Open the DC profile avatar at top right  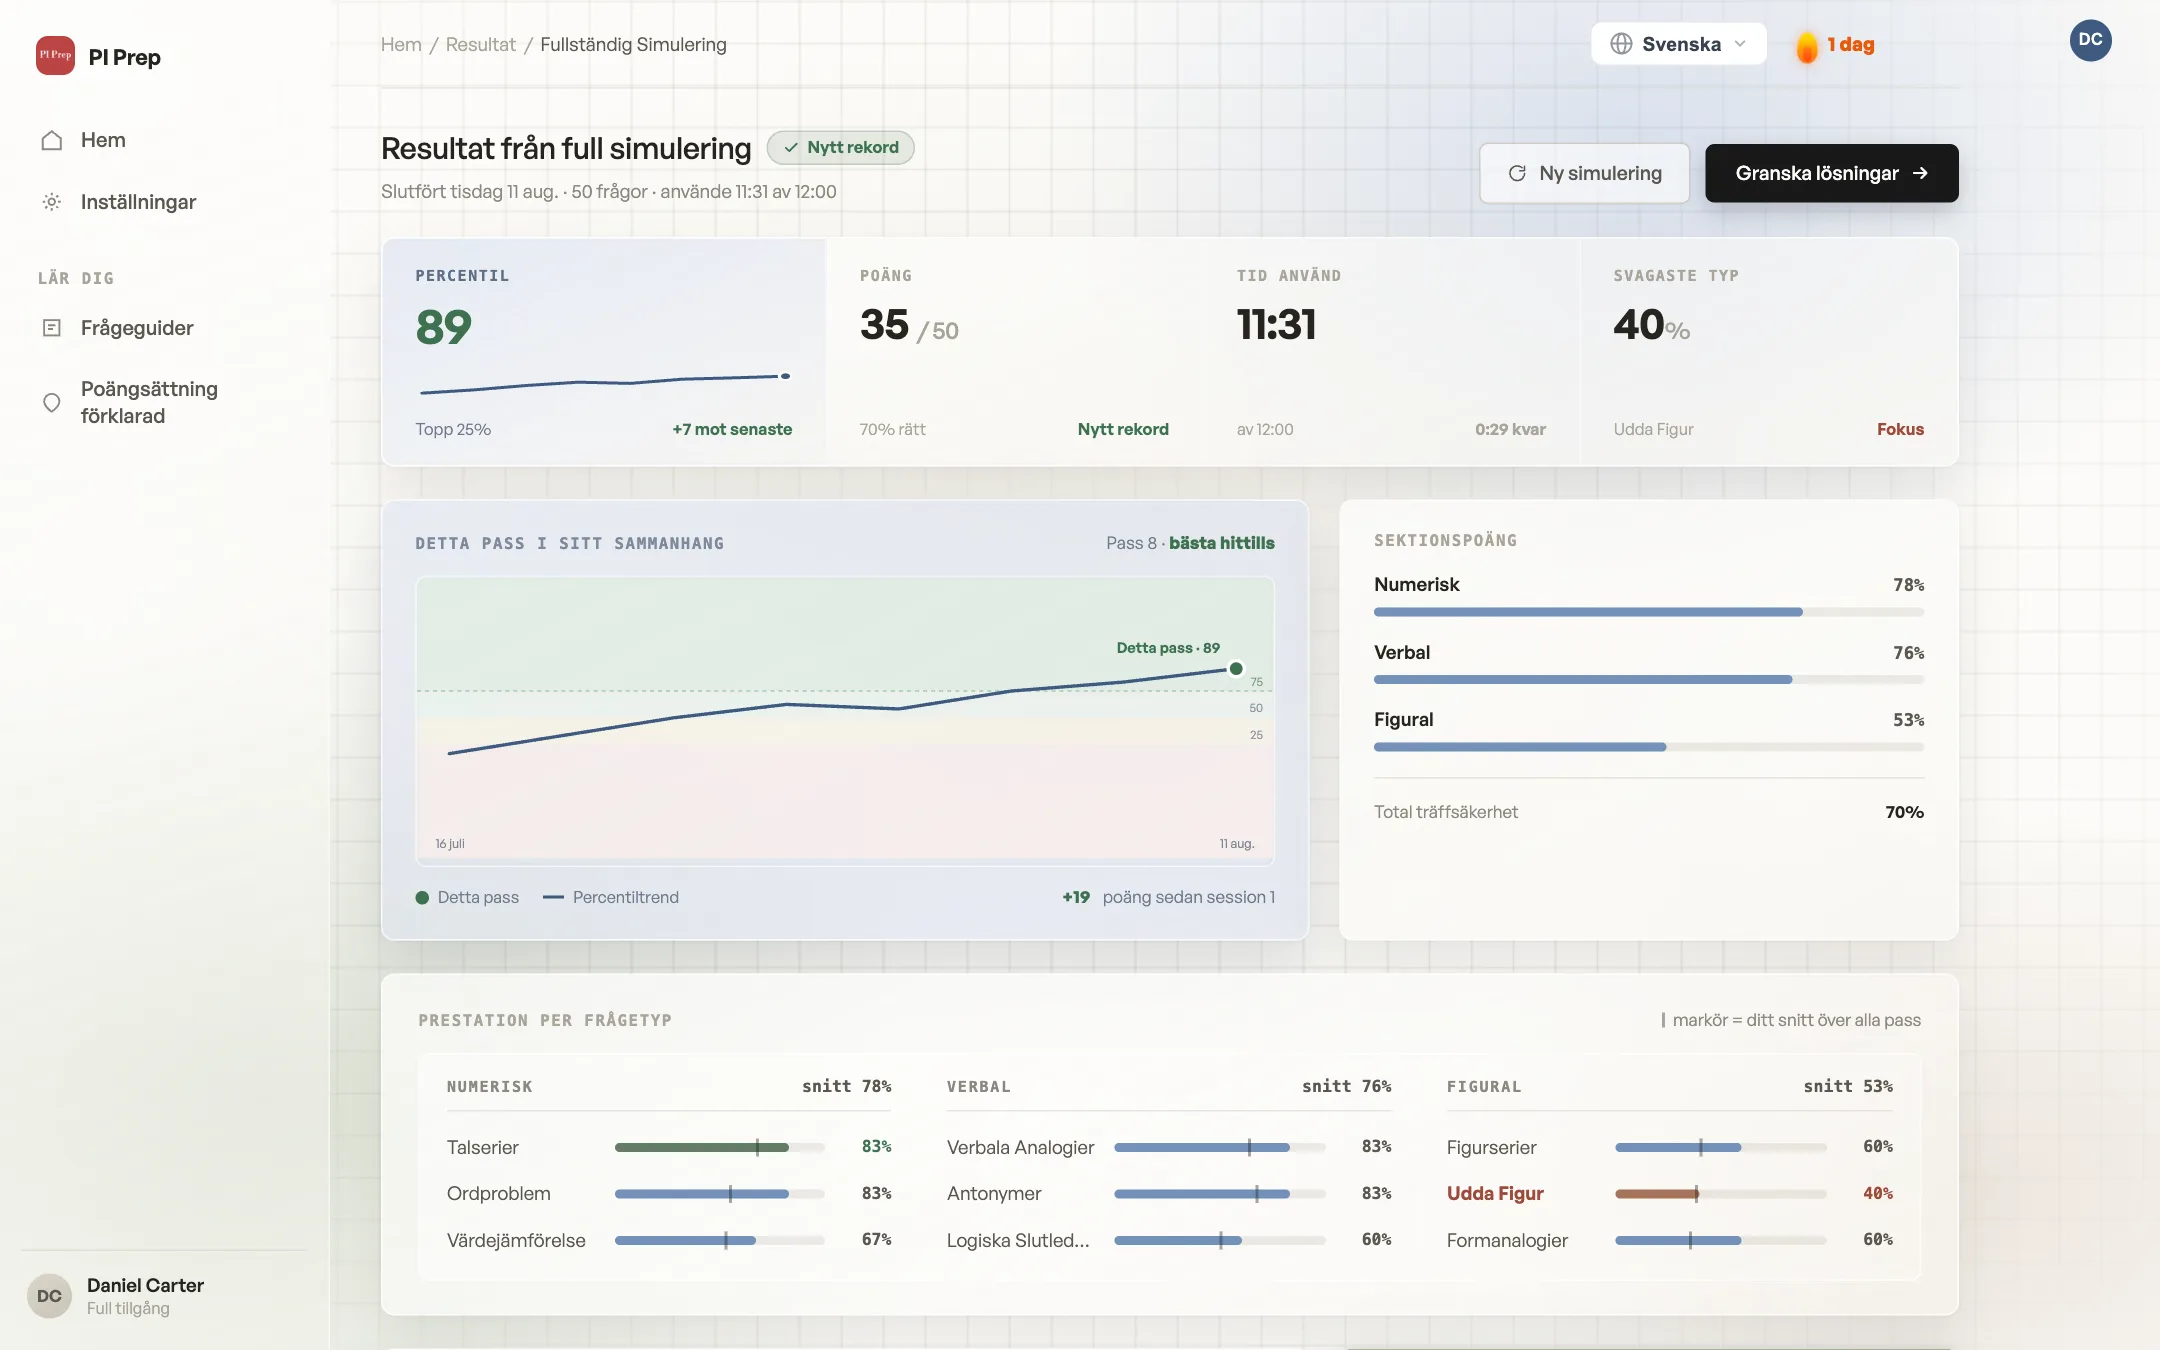(2090, 40)
